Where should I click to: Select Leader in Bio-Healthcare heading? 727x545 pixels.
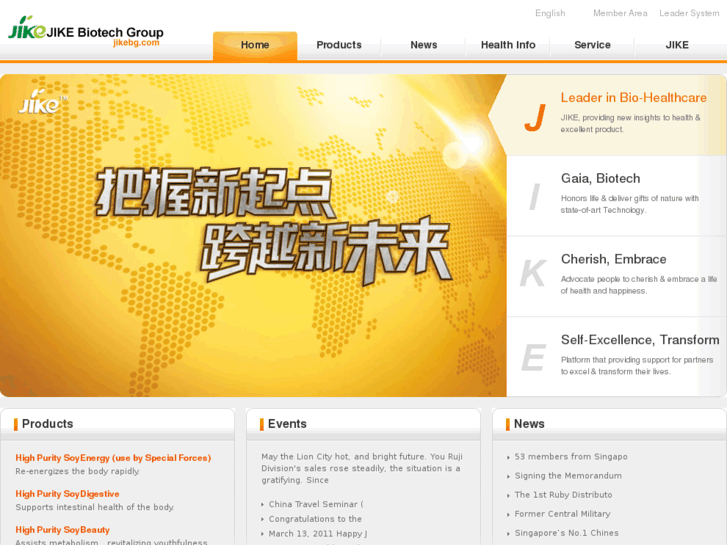tap(634, 97)
